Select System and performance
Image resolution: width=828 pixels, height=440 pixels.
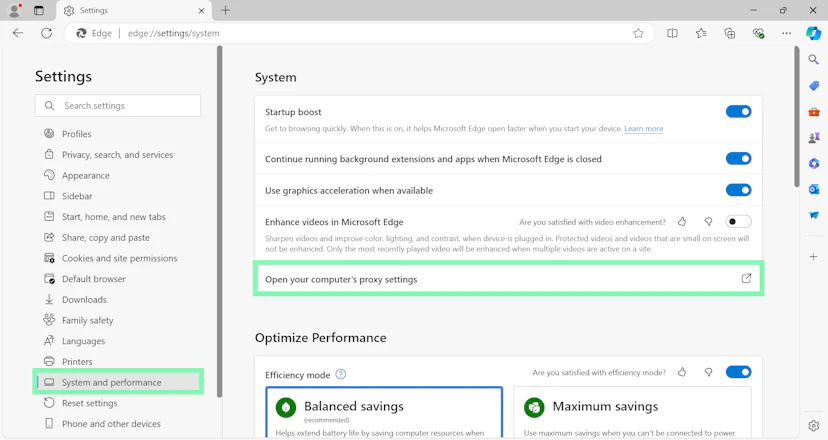[x=118, y=382]
